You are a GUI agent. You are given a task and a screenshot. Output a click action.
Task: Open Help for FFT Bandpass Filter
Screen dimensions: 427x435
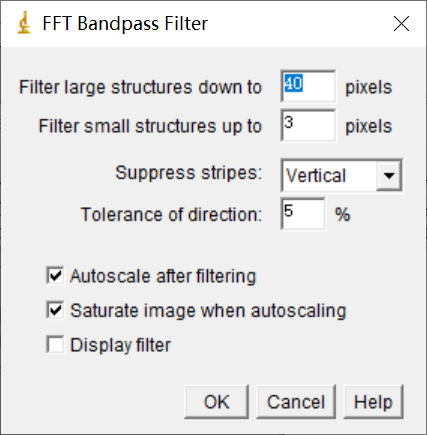pos(373,402)
